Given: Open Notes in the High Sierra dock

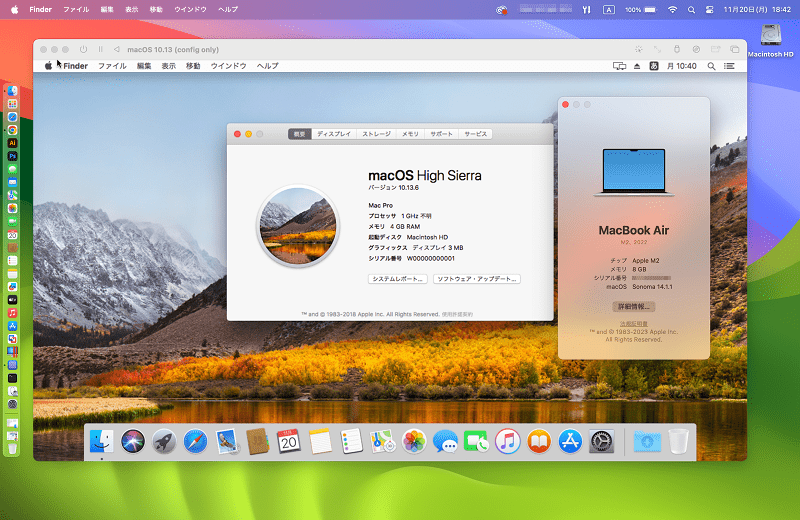Looking at the screenshot, I should click(x=320, y=441).
